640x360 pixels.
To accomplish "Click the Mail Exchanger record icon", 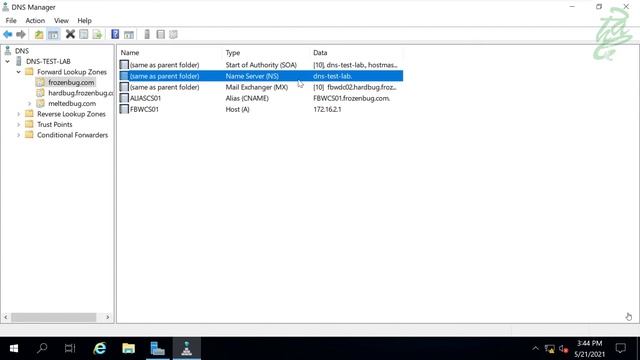I will [124, 87].
